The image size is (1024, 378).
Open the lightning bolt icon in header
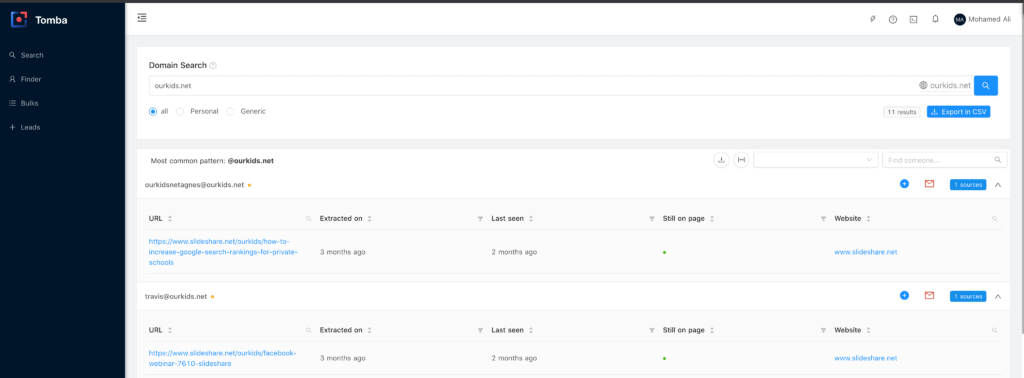coord(872,20)
